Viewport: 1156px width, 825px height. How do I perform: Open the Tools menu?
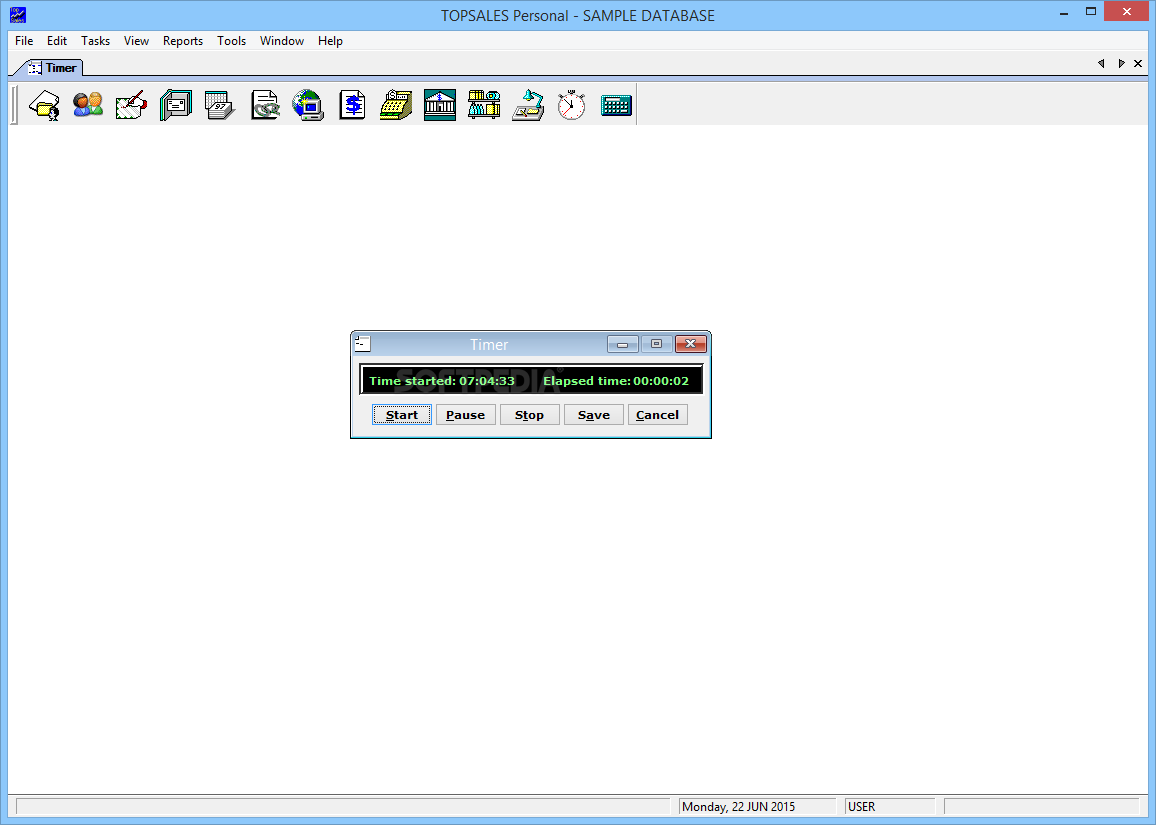pos(231,41)
